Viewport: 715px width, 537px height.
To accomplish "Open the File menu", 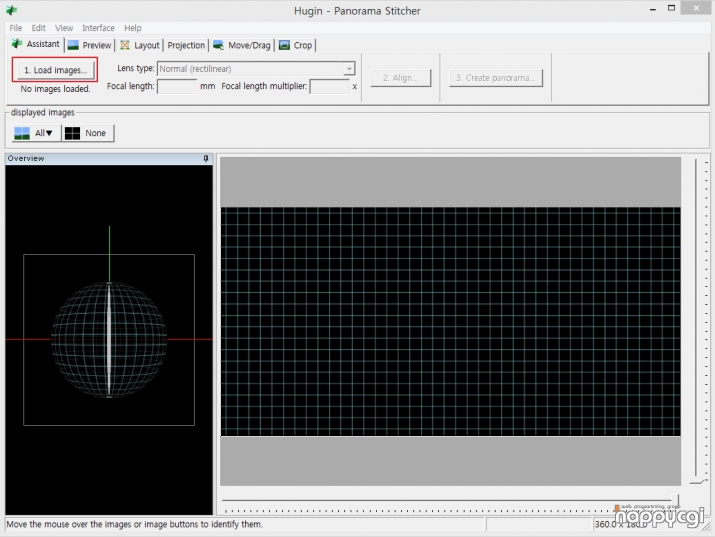I will pyautogui.click(x=16, y=28).
